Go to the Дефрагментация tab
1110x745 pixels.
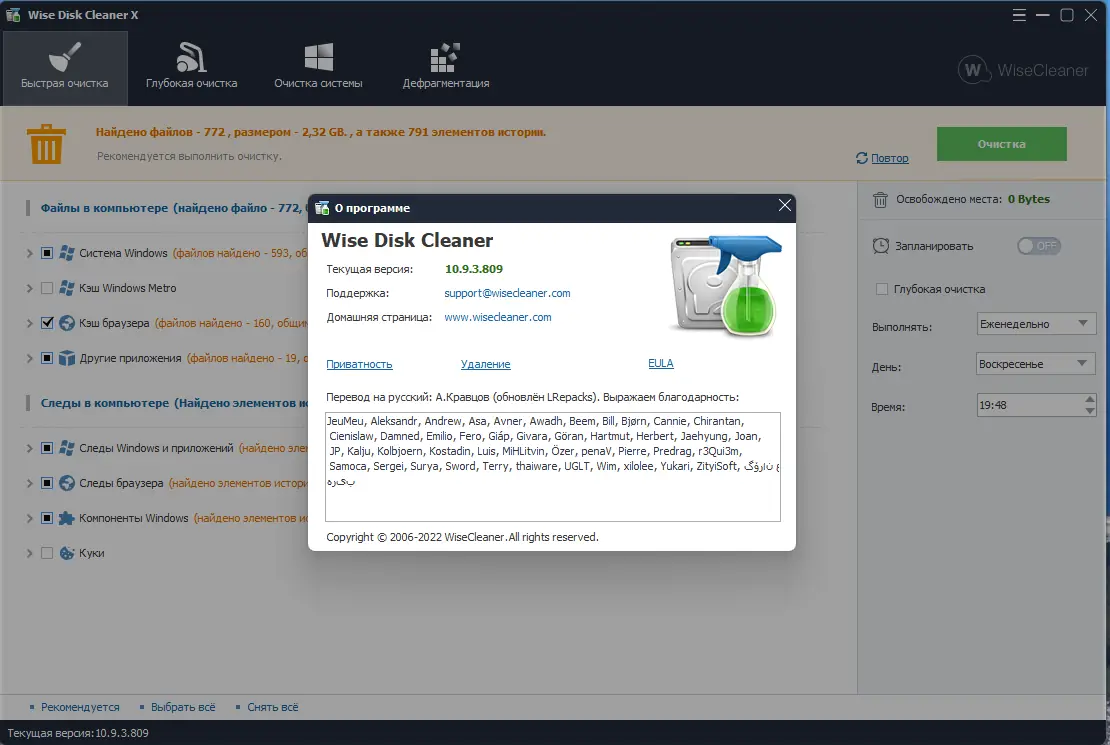coord(445,68)
